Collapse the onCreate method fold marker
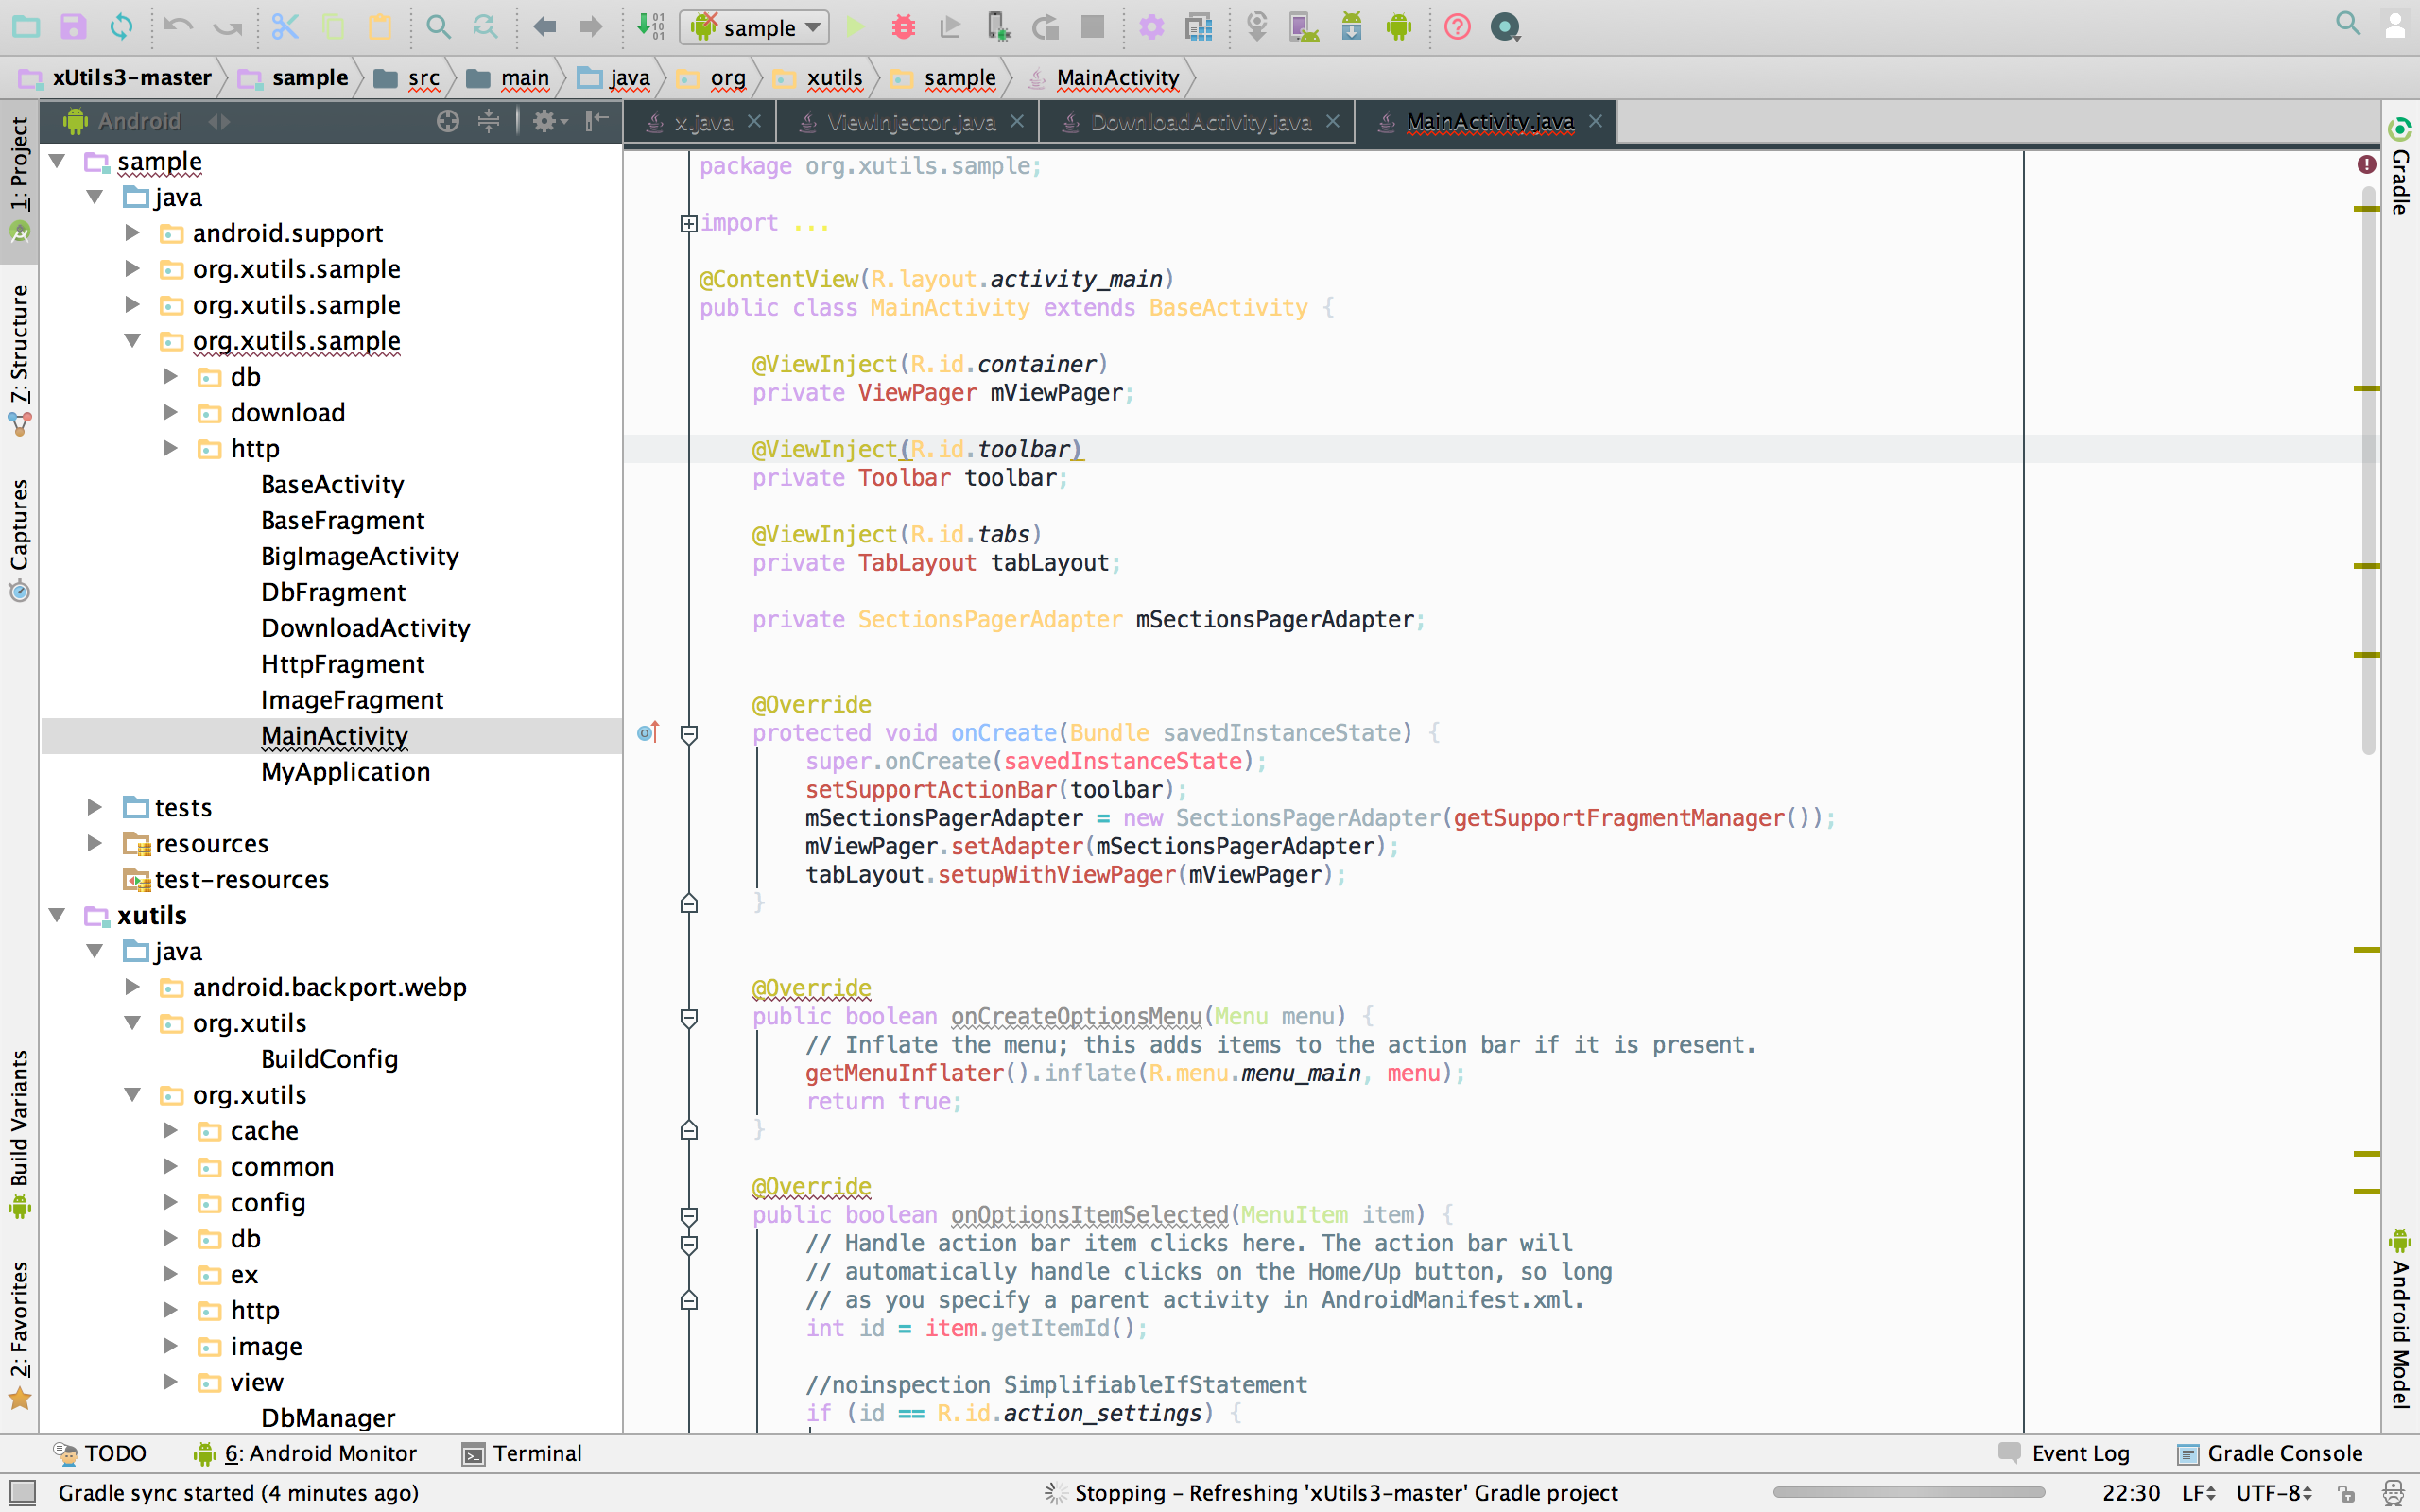 click(689, 734)
